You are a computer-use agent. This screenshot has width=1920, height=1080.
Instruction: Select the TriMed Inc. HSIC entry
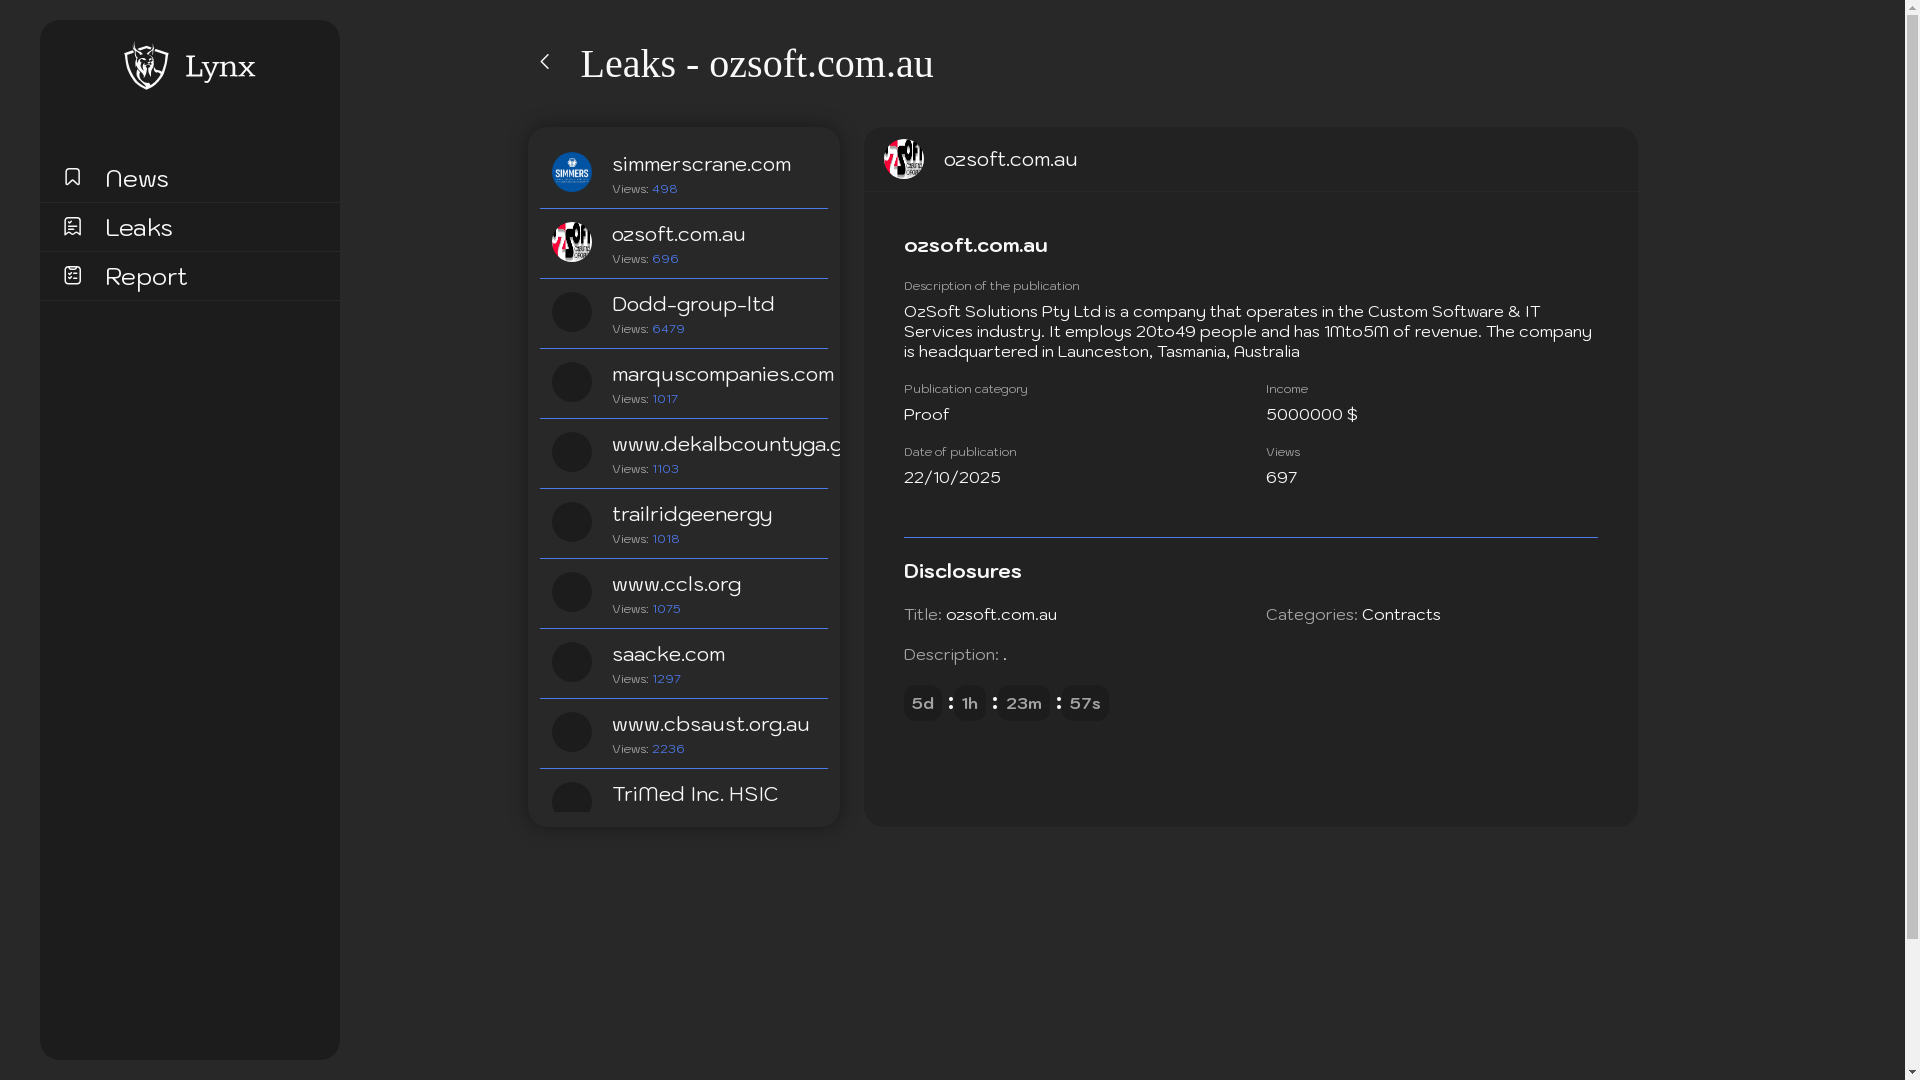pos(694,794)
